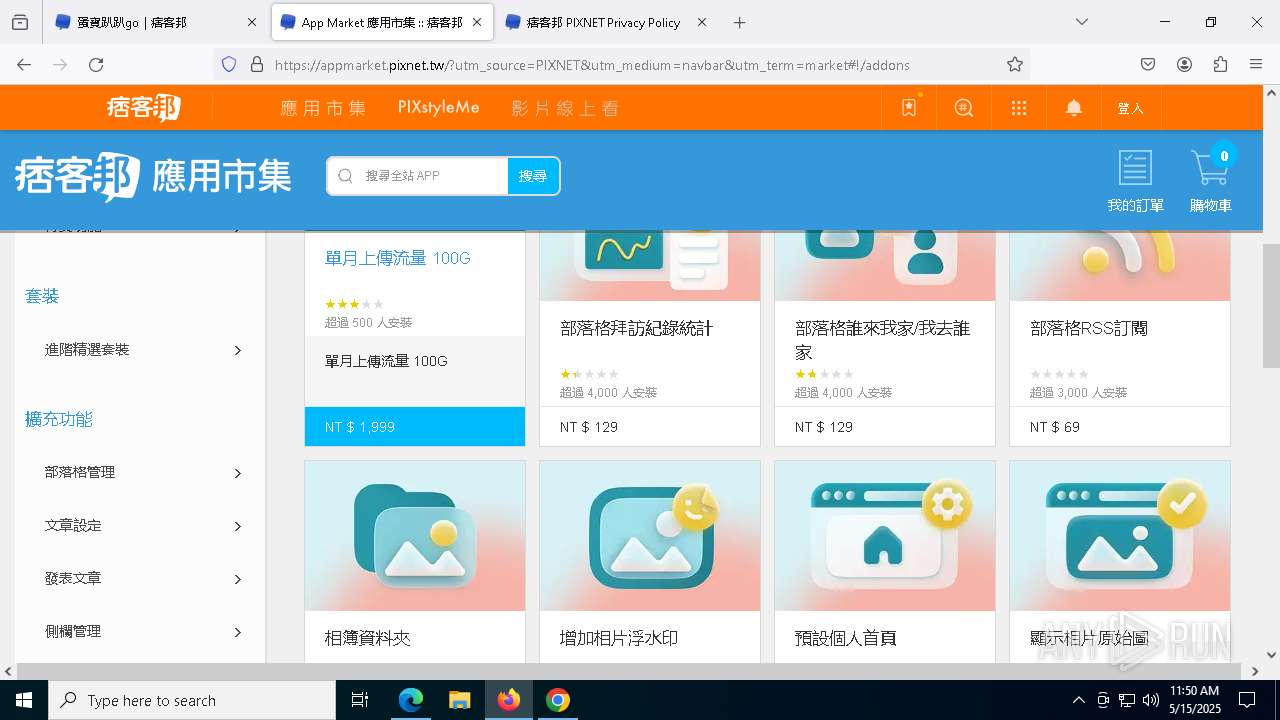The height and width of the screenshot is (720, 1280).
Task: Click the site padlock icon
Action: 257,64
